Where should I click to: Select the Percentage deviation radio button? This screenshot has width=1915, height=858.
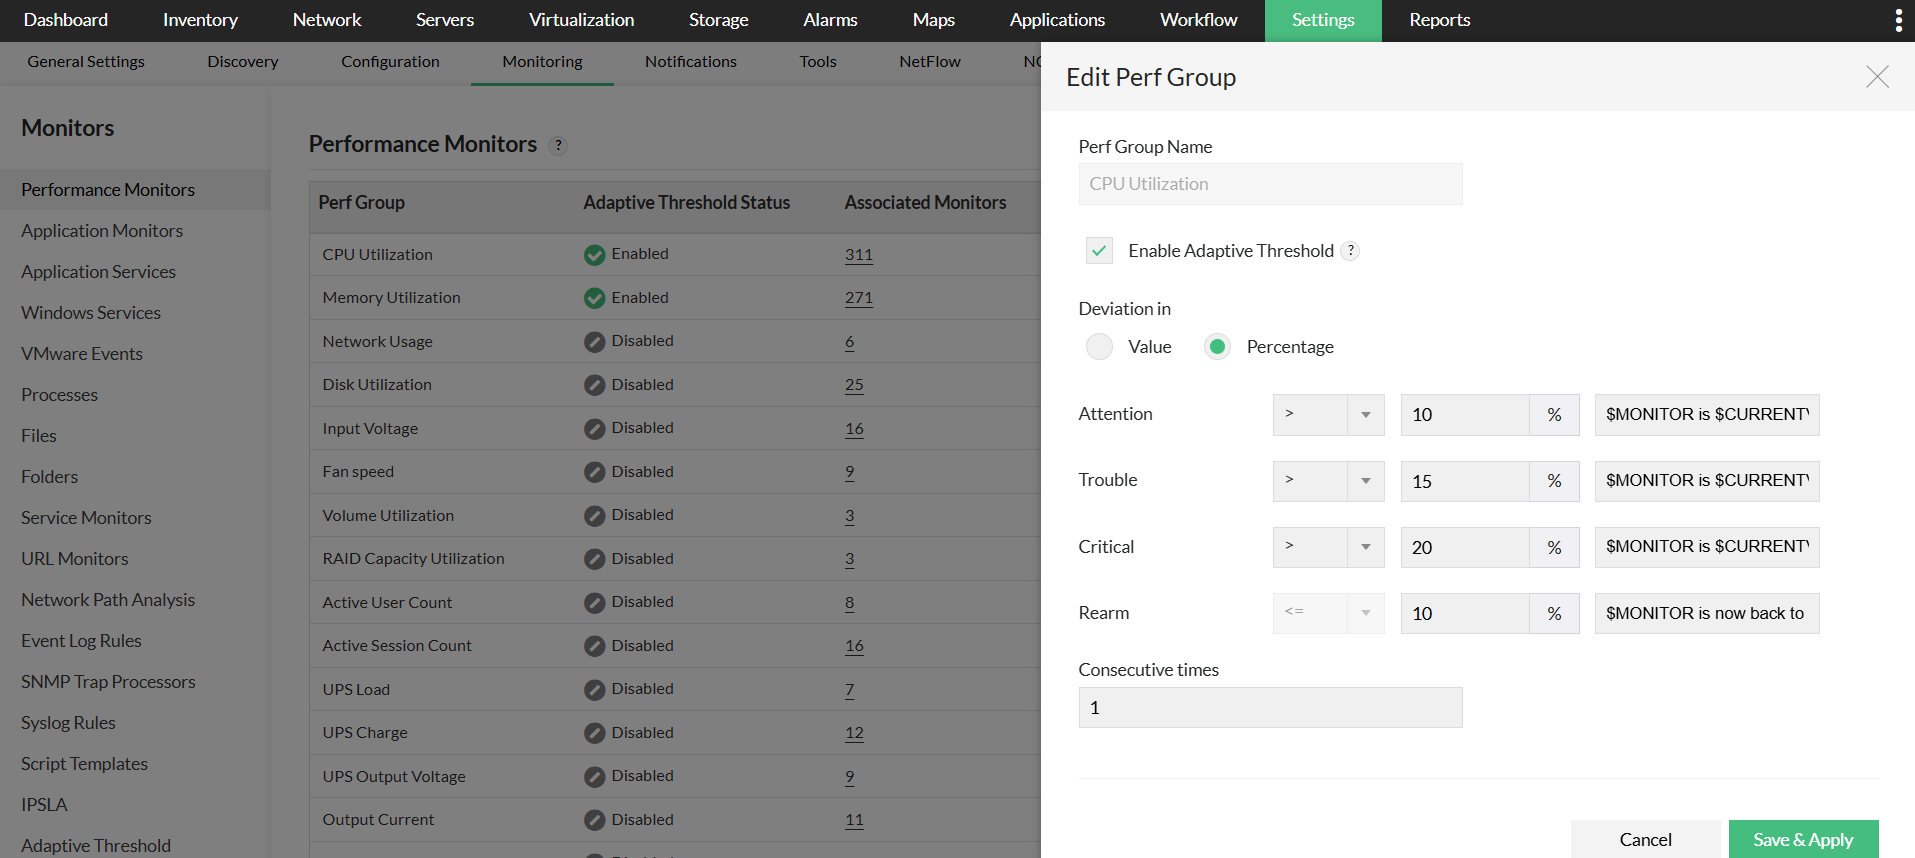coord(1217,347)
